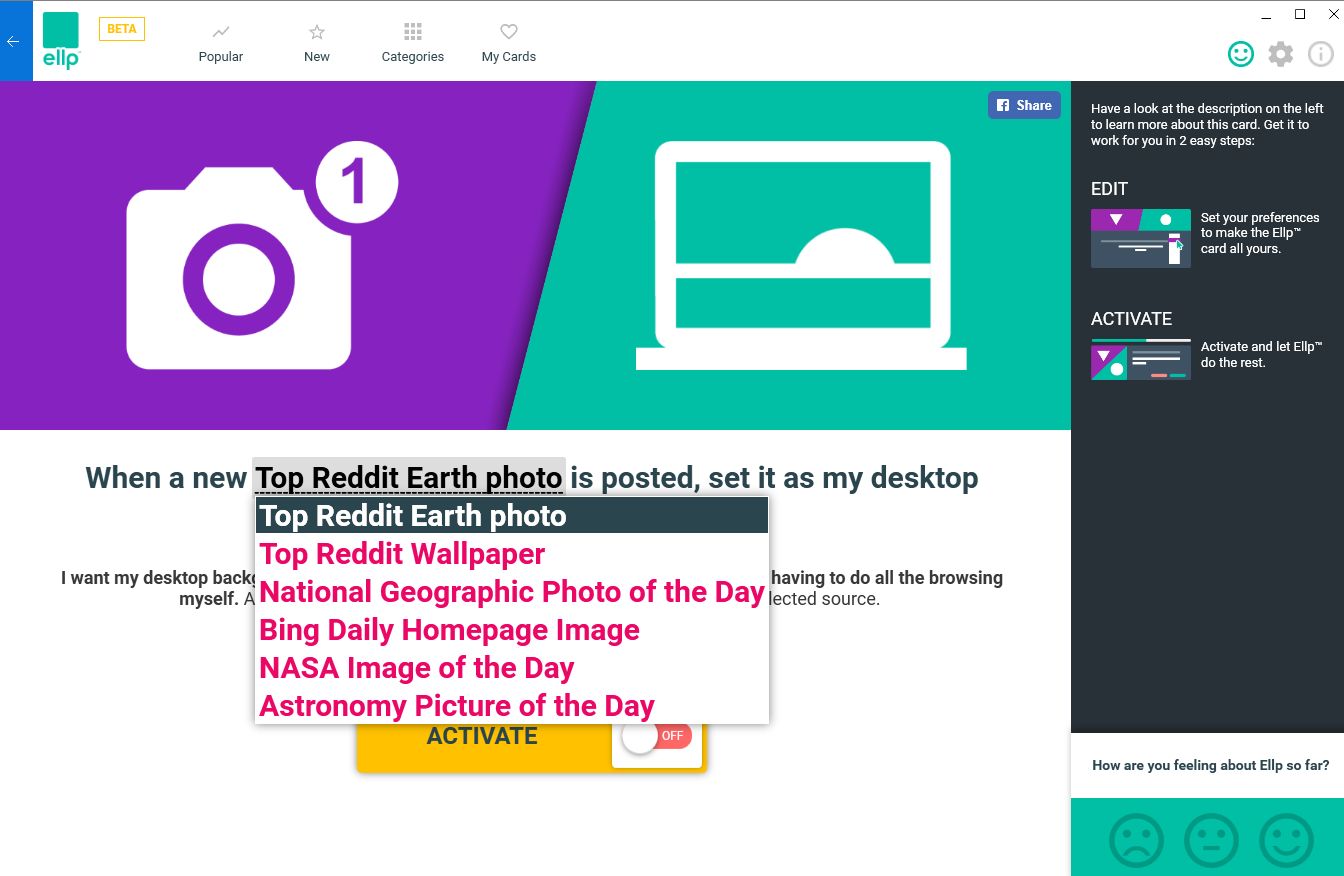1344x876 pixels.
Task: Minimize the Ellp window
Action: pyautogui.click(x=1267, y=15)
